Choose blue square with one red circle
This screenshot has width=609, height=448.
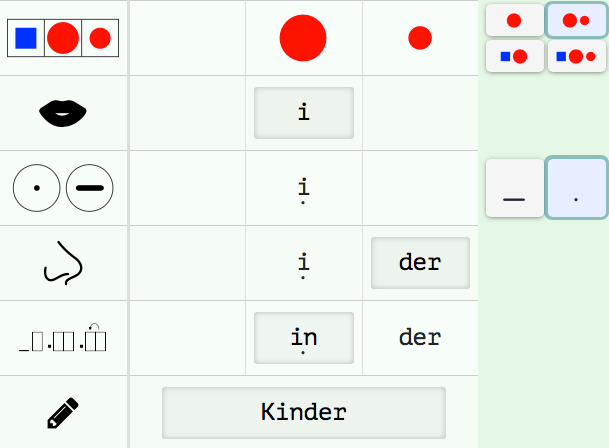(x=514, y=56)
